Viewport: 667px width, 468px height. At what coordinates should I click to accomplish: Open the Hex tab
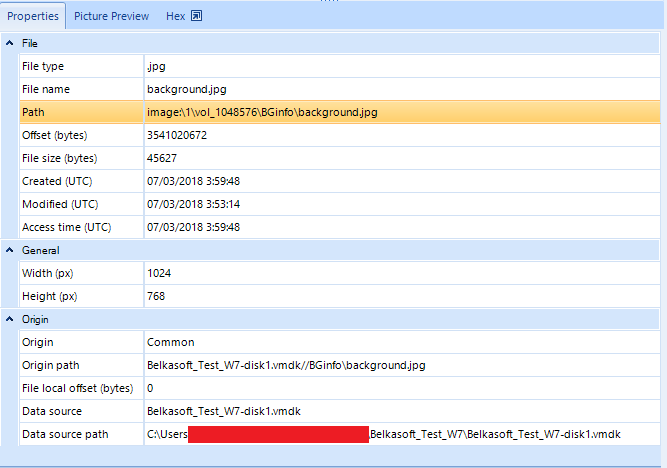pos(175,16)
